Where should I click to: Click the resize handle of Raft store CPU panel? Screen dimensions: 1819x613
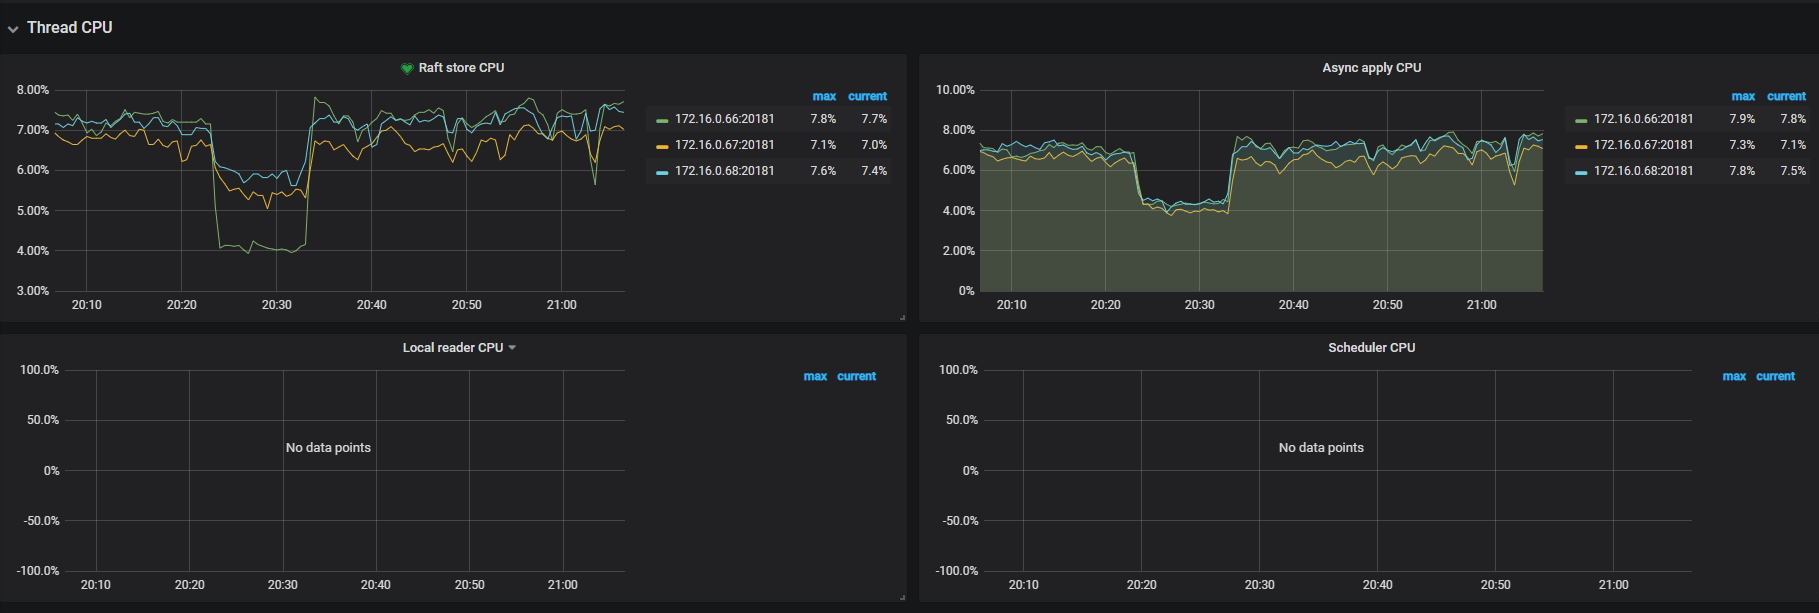pyautogui.click(x=902, y=317)
